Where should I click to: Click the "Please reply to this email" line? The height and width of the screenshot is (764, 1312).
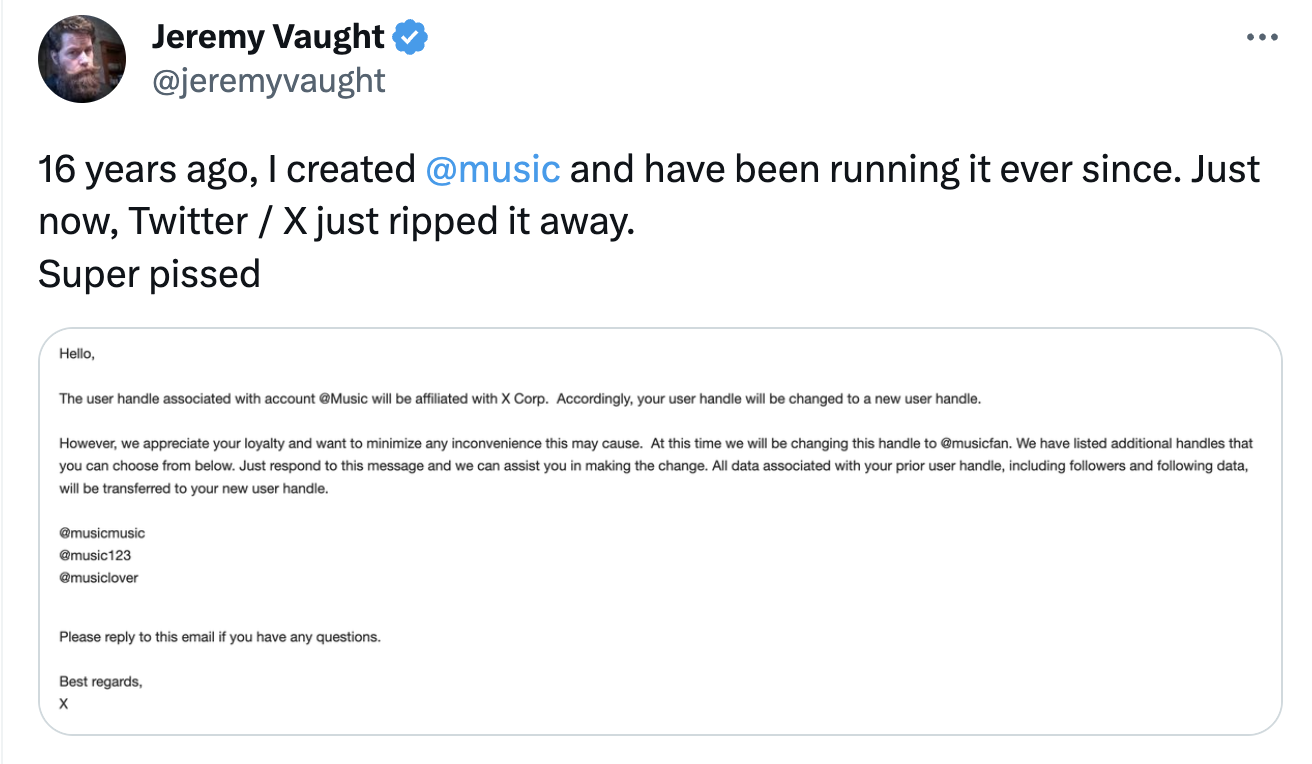pos(220,636)
